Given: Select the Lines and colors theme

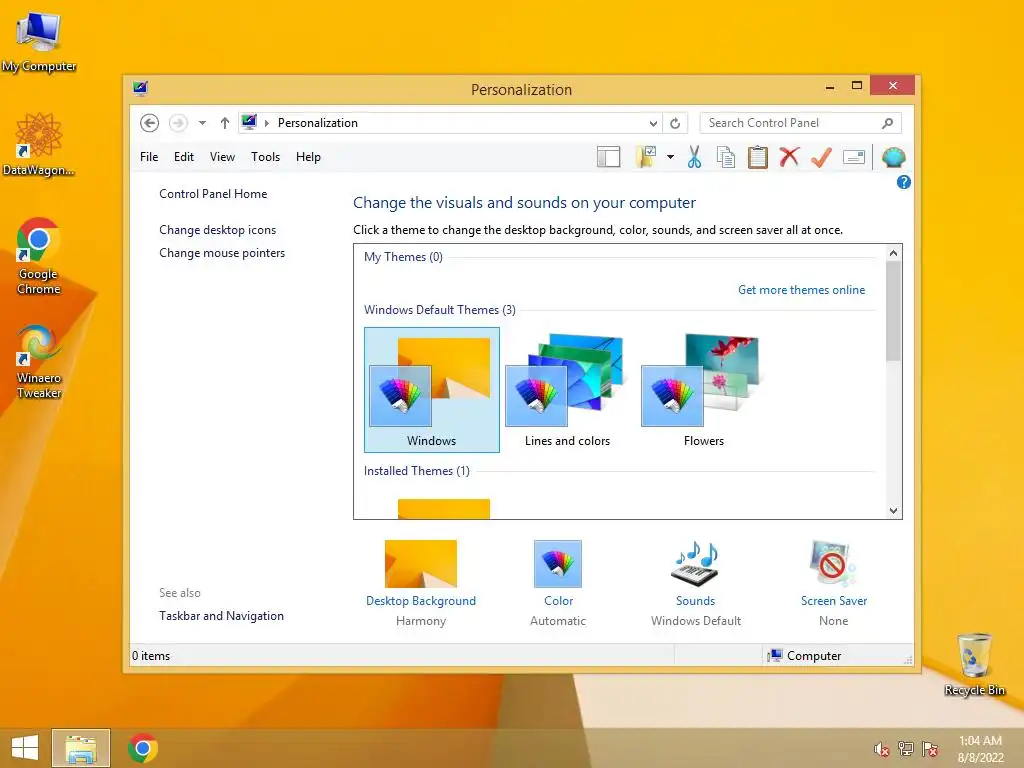Looking at the screenshot, I should (568, 390).
